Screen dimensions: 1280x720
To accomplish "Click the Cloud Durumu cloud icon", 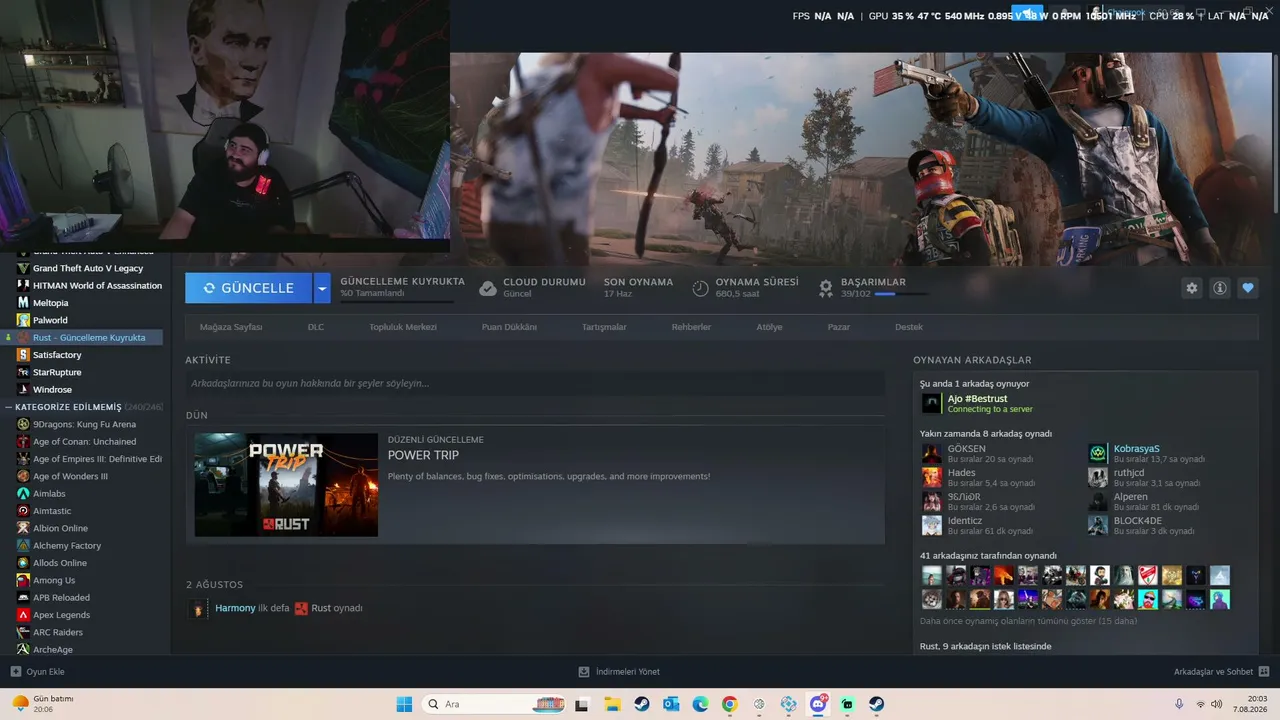I will click(x=488, y=288).
